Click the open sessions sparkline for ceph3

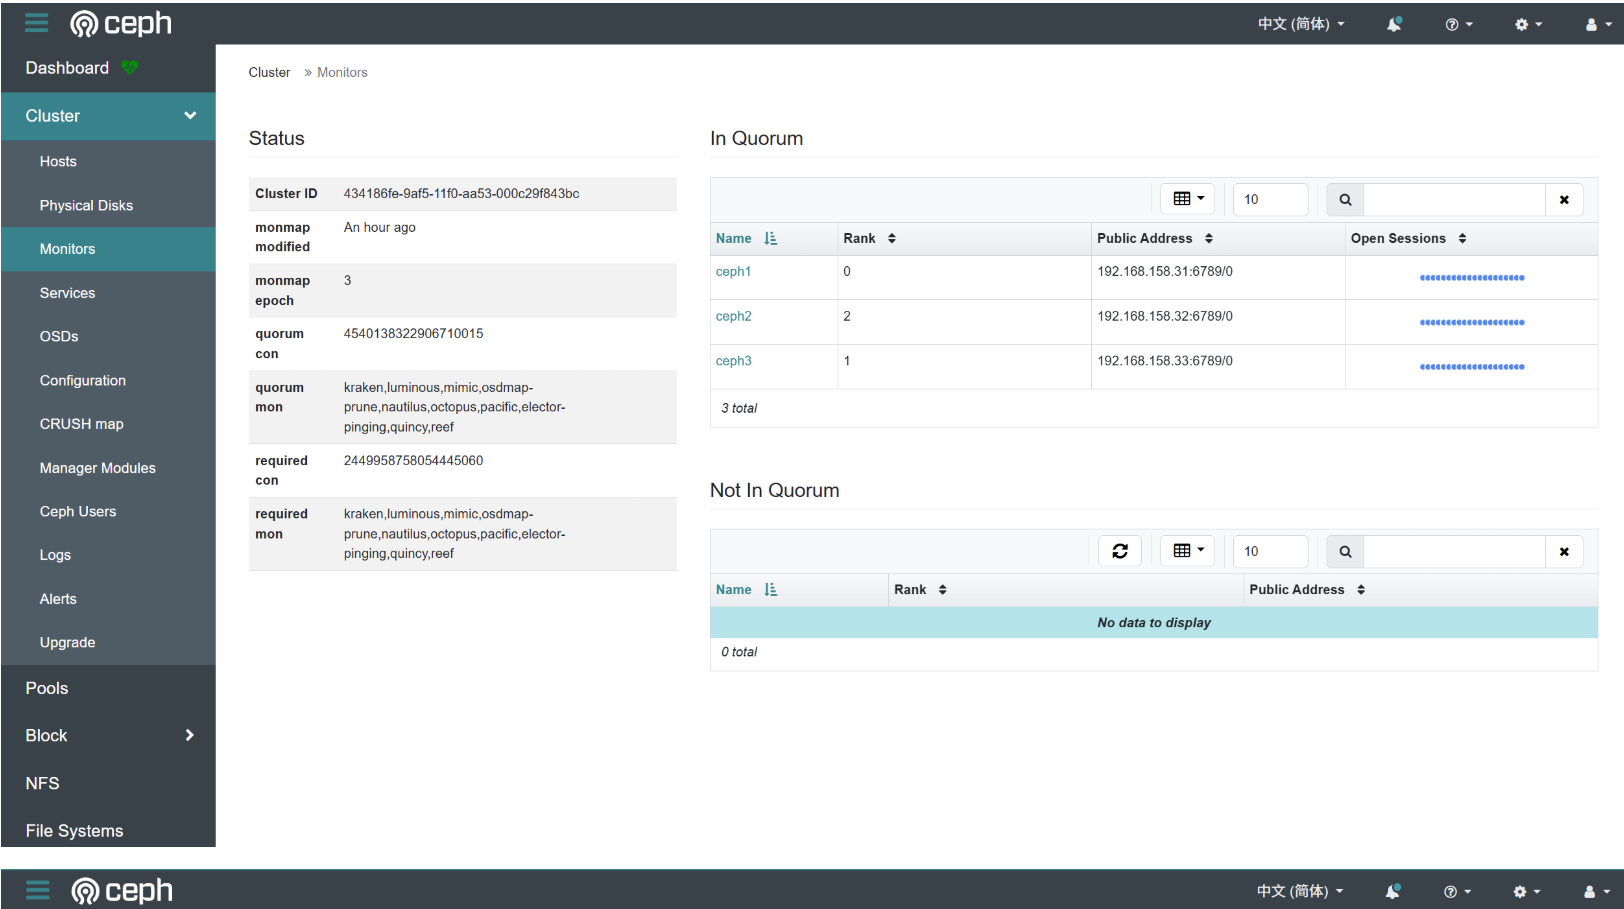(x=1472, y=367)
